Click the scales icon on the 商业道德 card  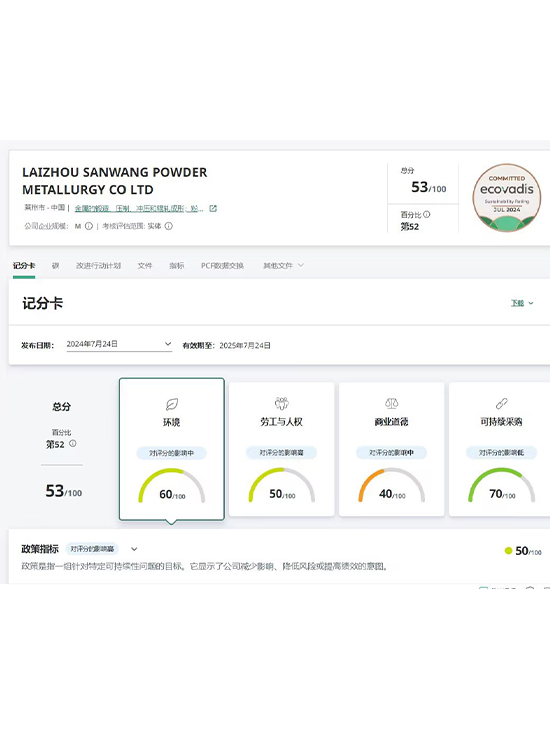(391, 403)
